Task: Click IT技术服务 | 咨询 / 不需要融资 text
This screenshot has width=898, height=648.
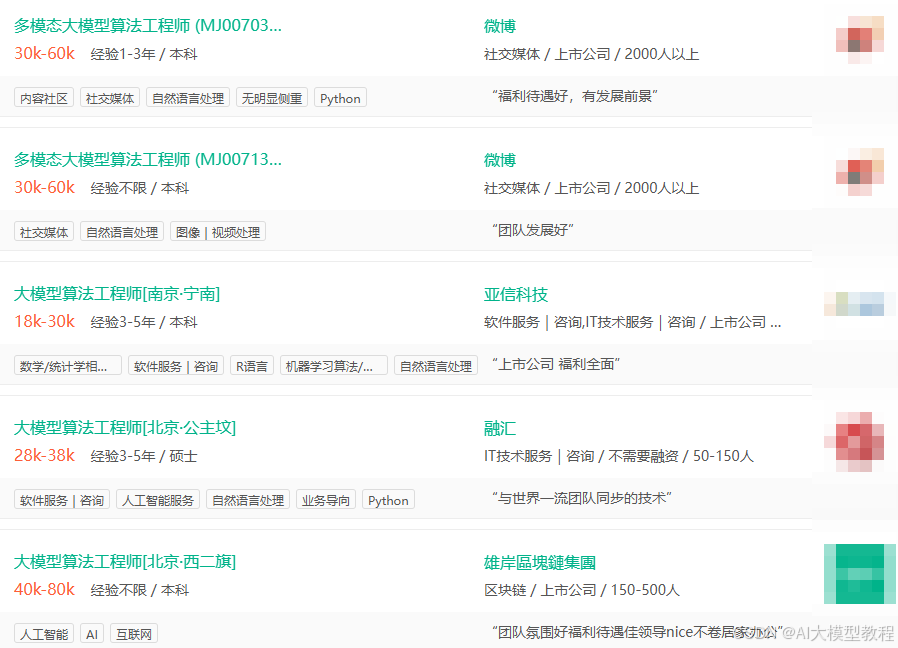Action: click(x=619, y=456)
